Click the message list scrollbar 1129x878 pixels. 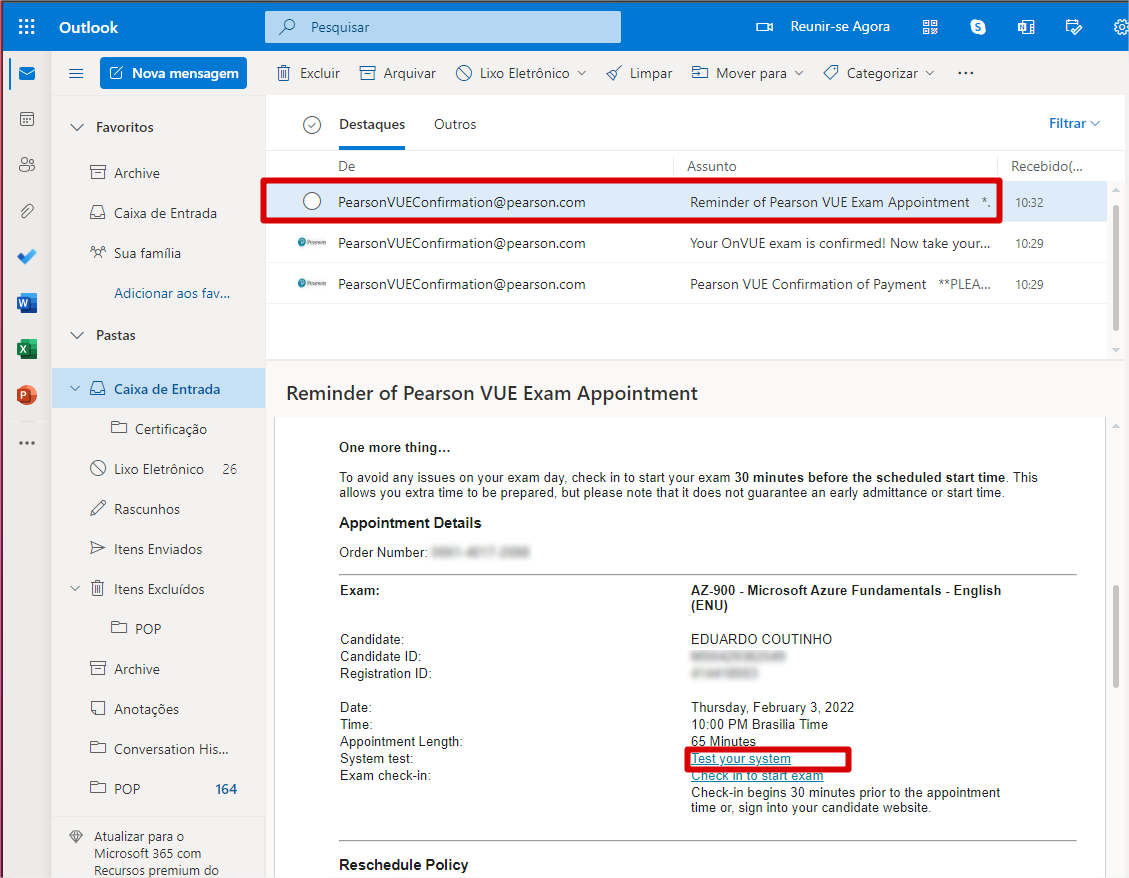pos(1116,270)
